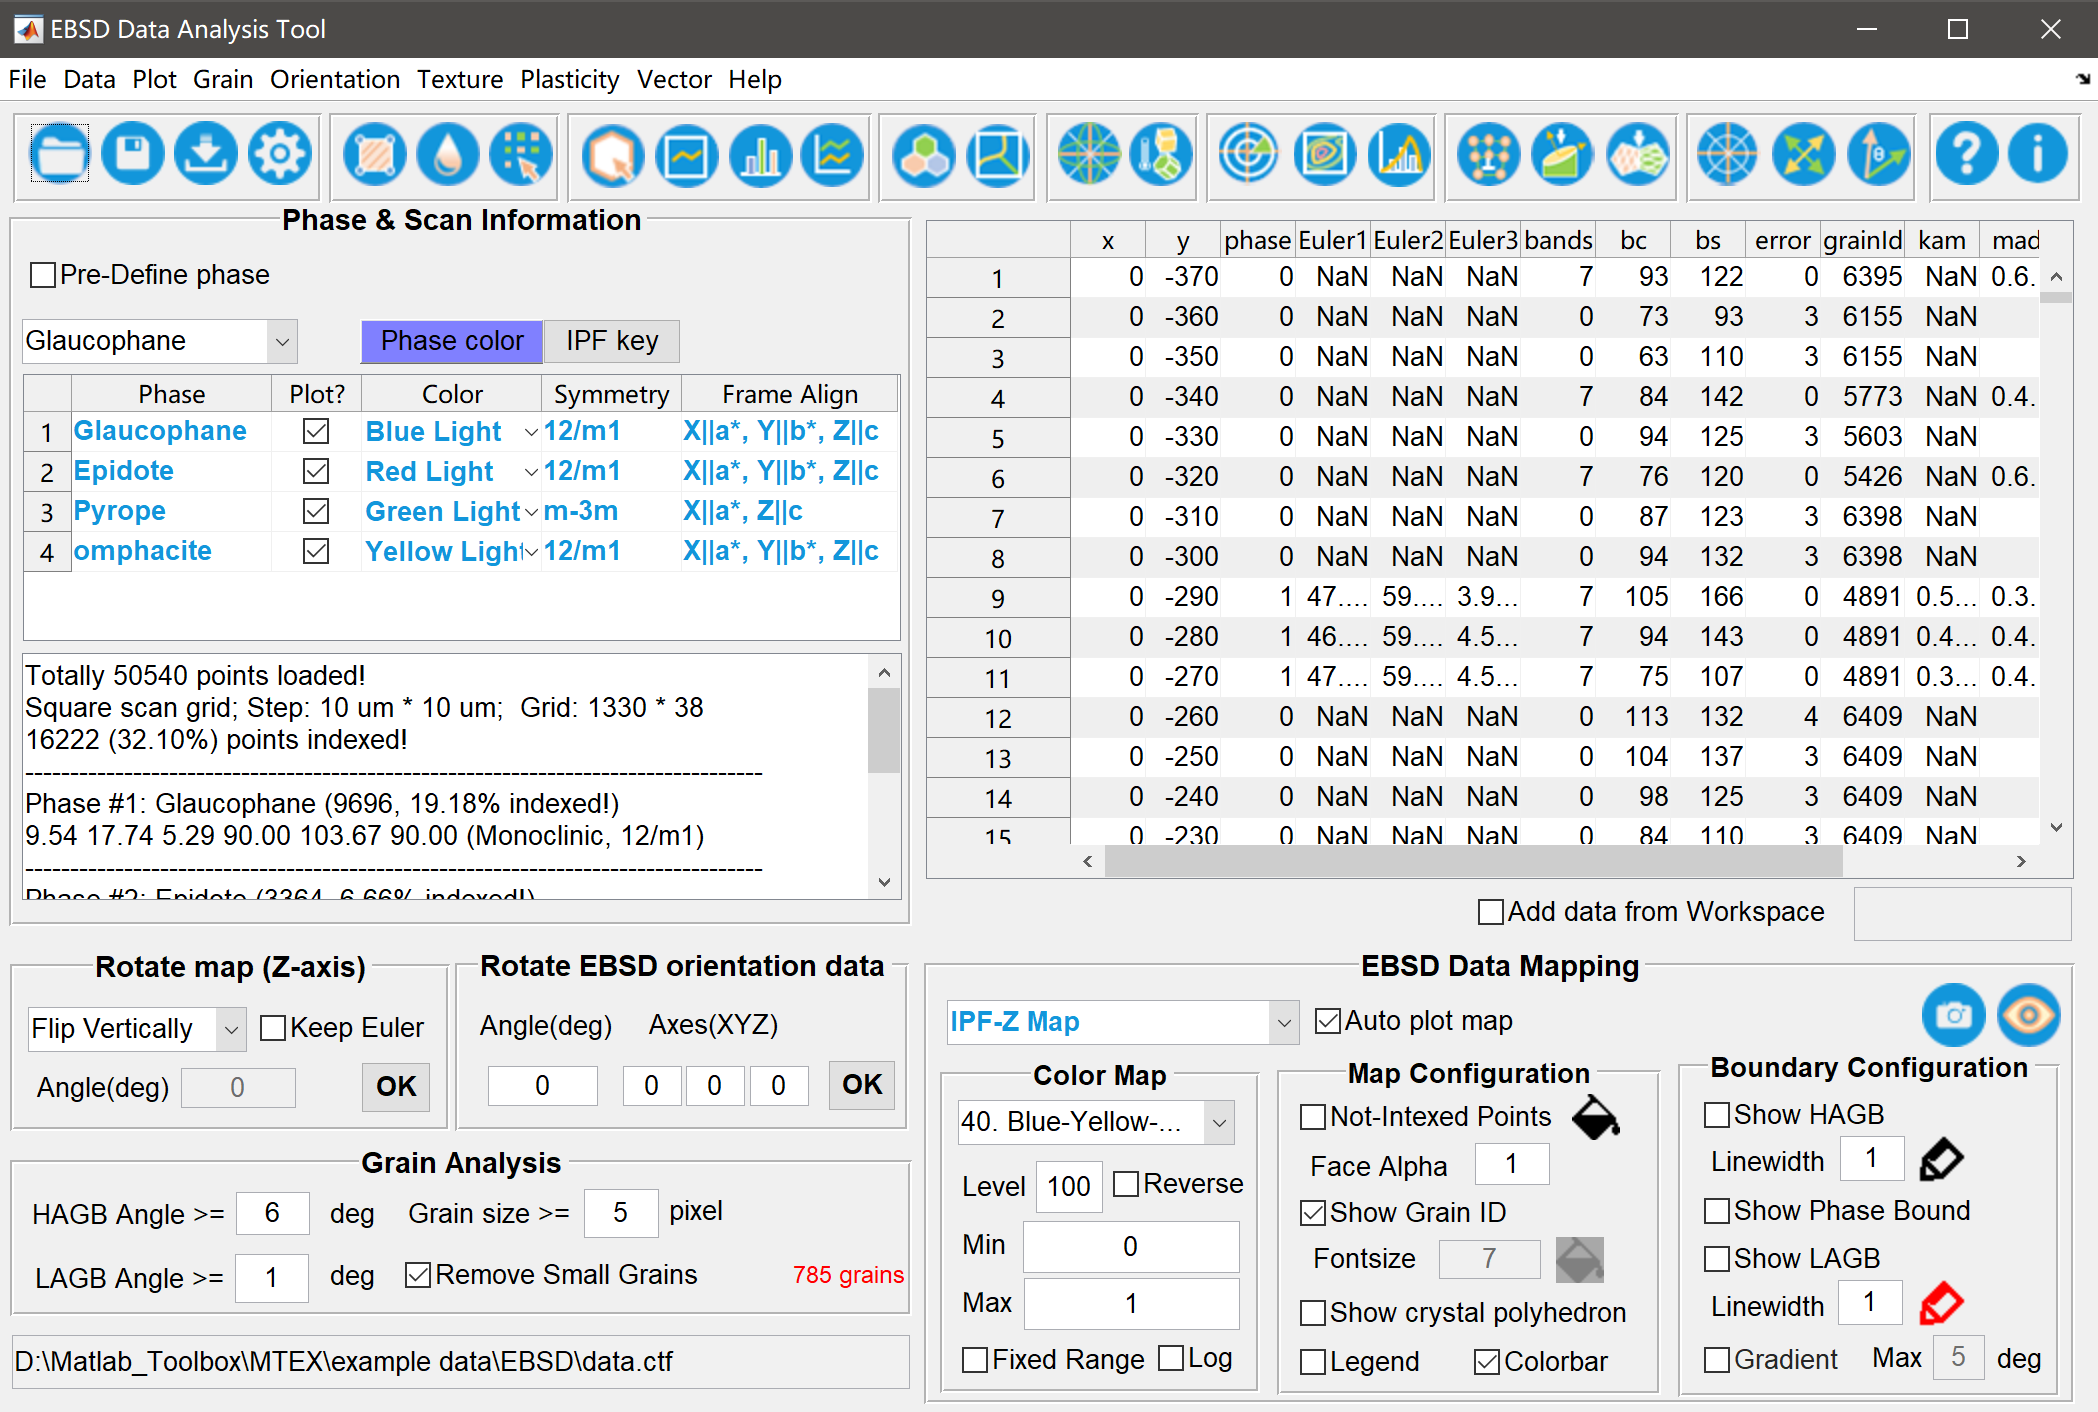2098x1412 pixels.
Task: Open help via the question mark icon
Action: tap(1966, 154)
